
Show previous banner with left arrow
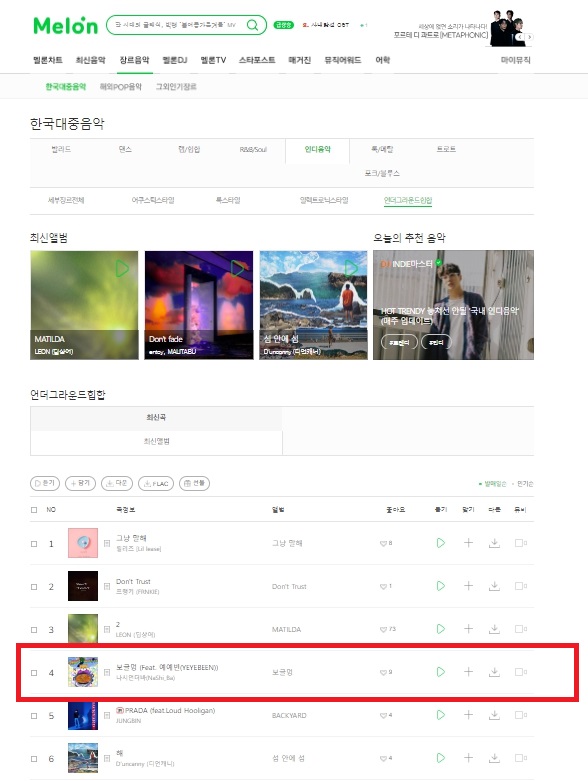[x=519, y=37]
